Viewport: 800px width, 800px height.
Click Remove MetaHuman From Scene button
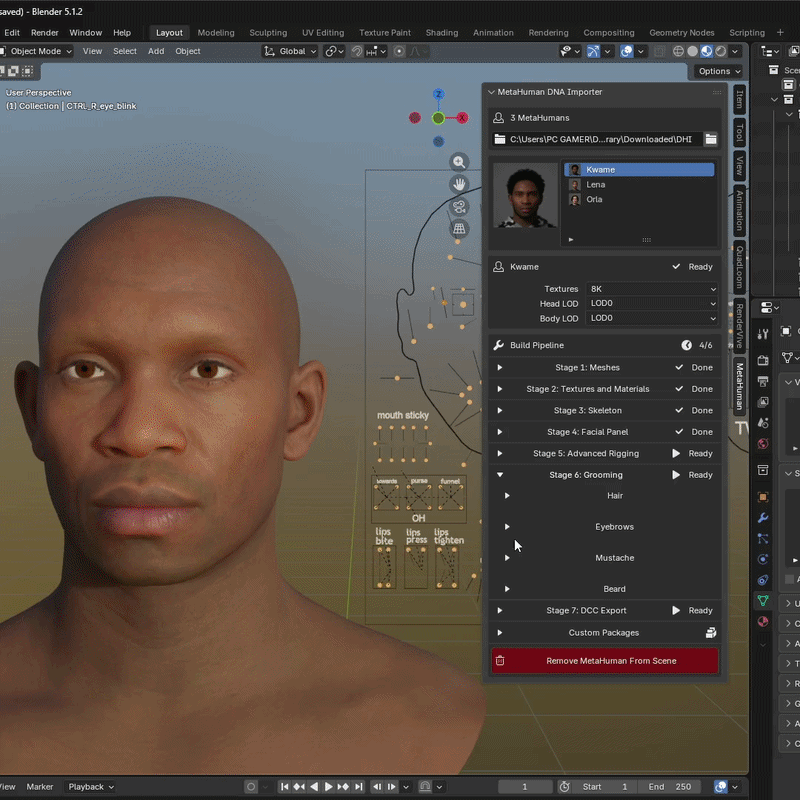click(605, 661)
